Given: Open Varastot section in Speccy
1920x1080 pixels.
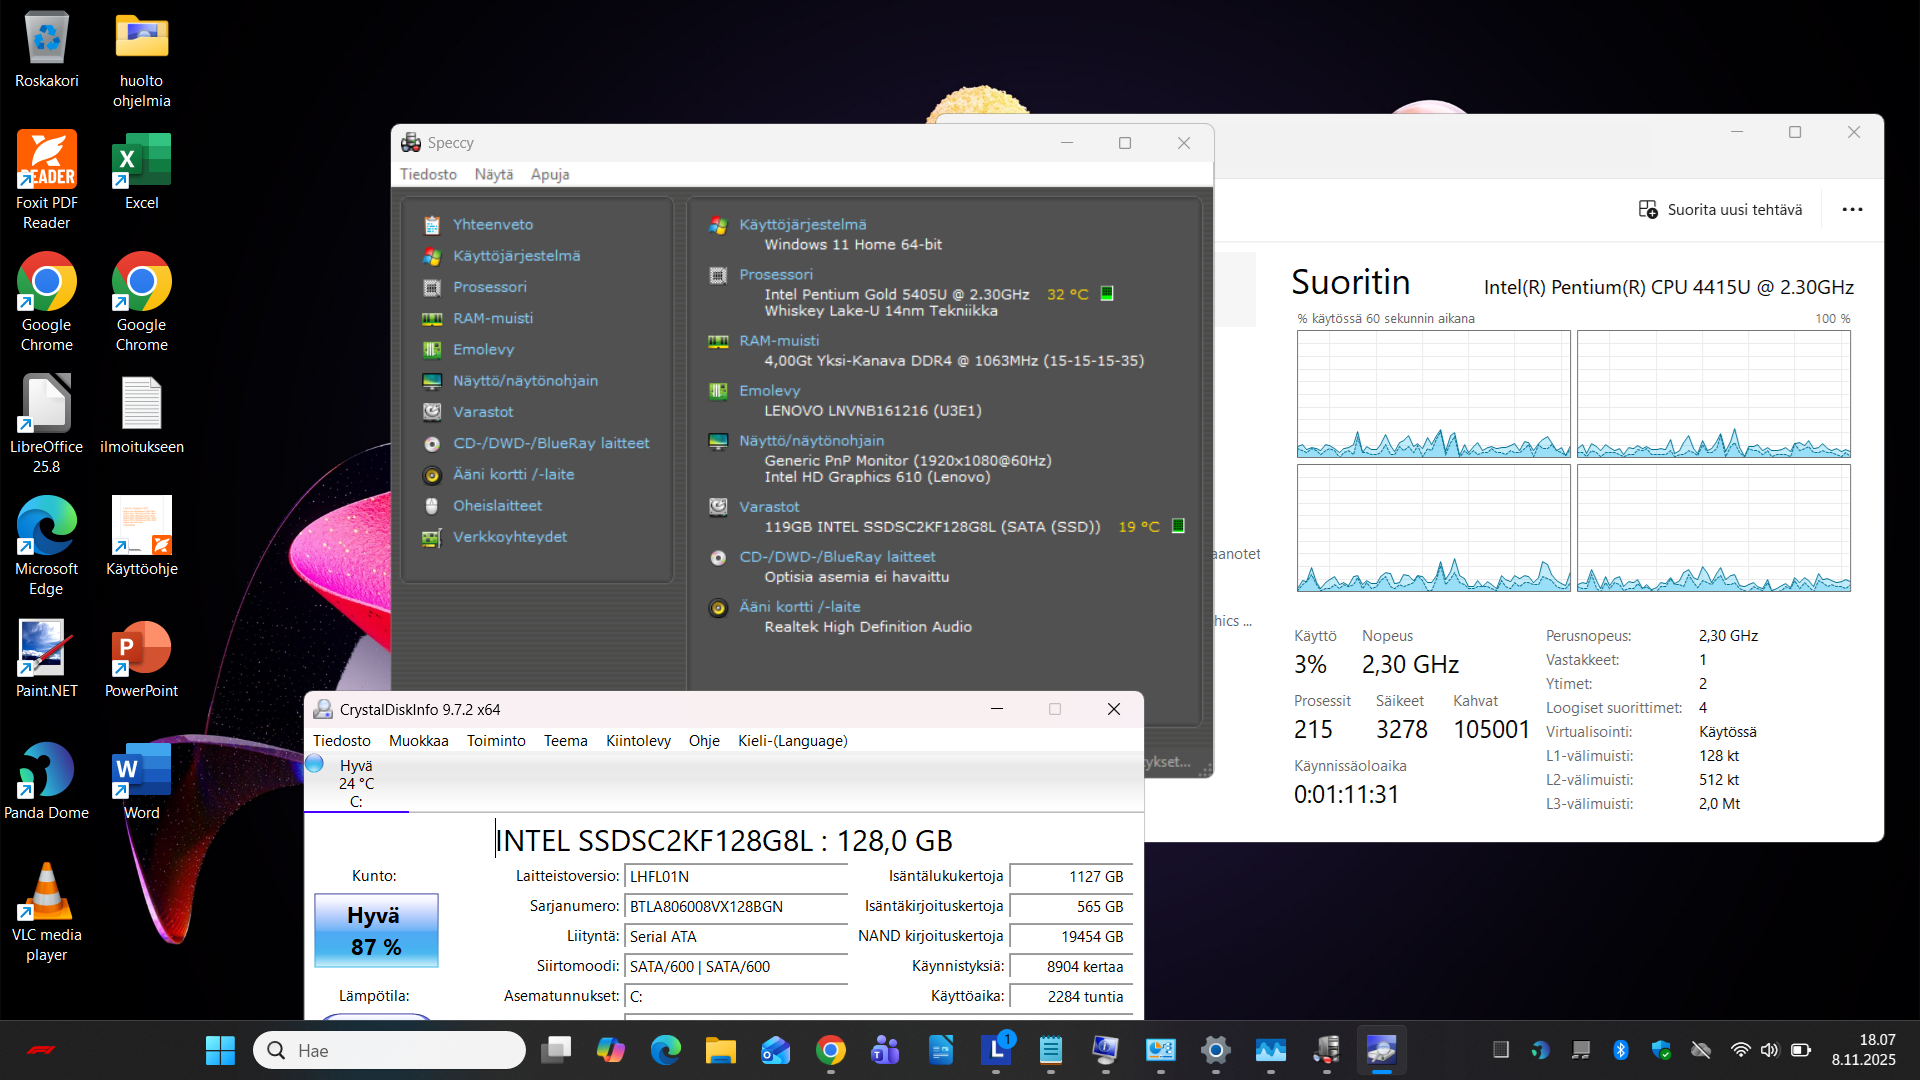Looking at the screenshot, I should [482, 412].
